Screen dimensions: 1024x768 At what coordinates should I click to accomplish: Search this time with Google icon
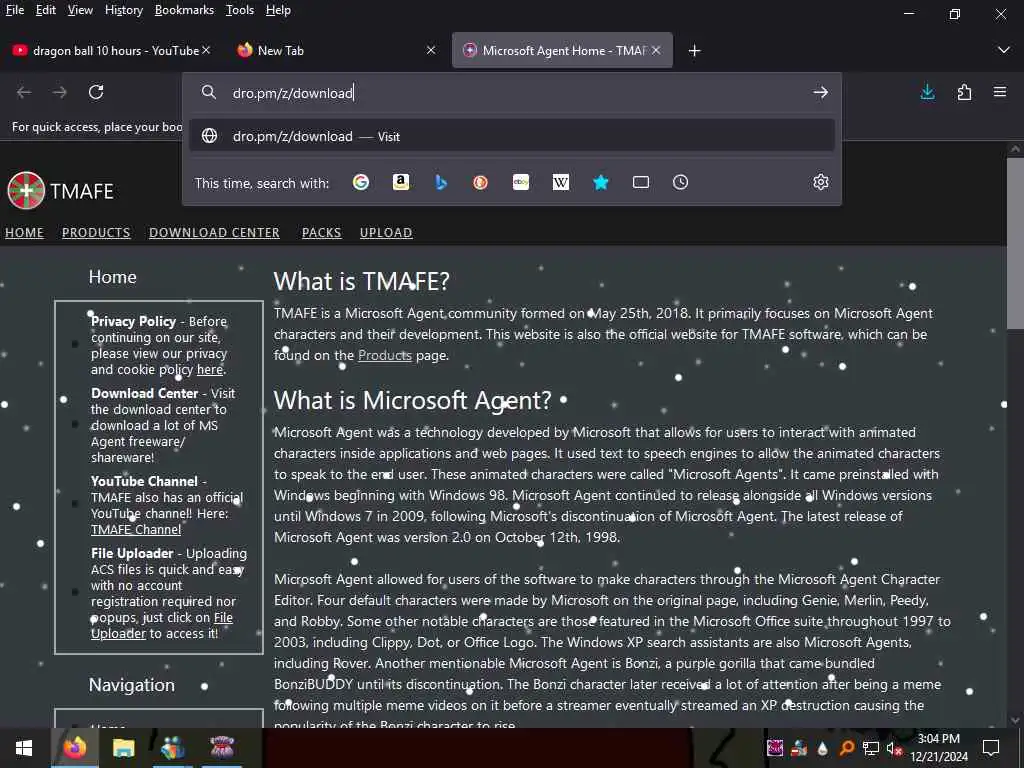[360, 182]
